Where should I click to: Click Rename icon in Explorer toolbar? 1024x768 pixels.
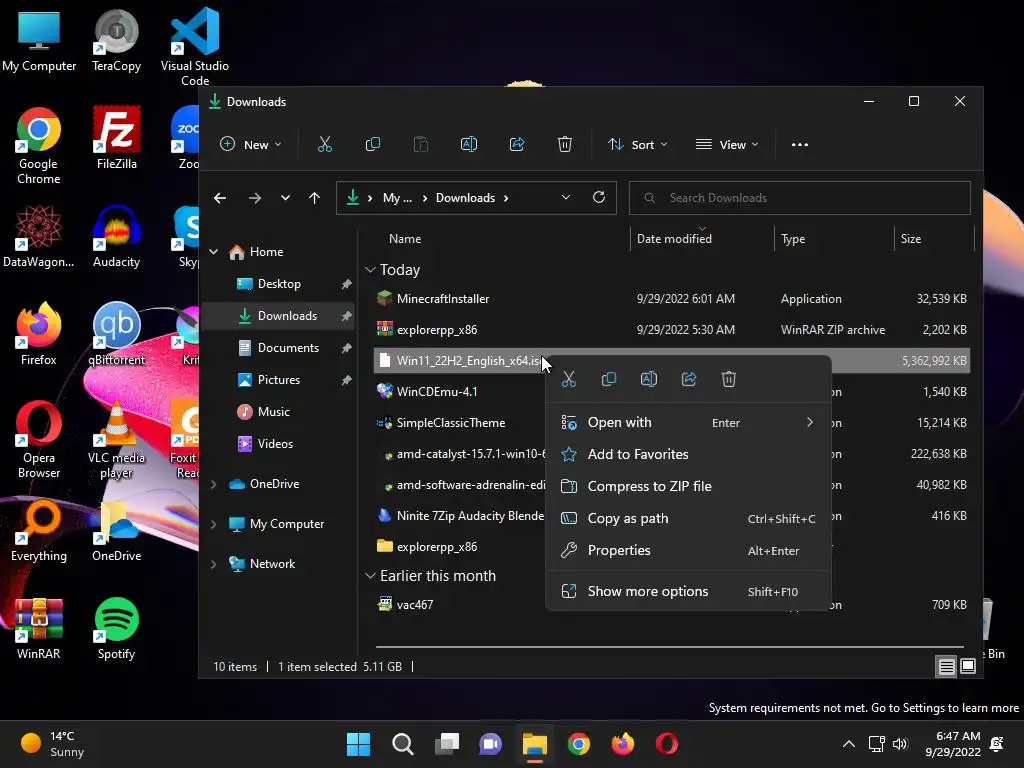click(x=469, y=144)
